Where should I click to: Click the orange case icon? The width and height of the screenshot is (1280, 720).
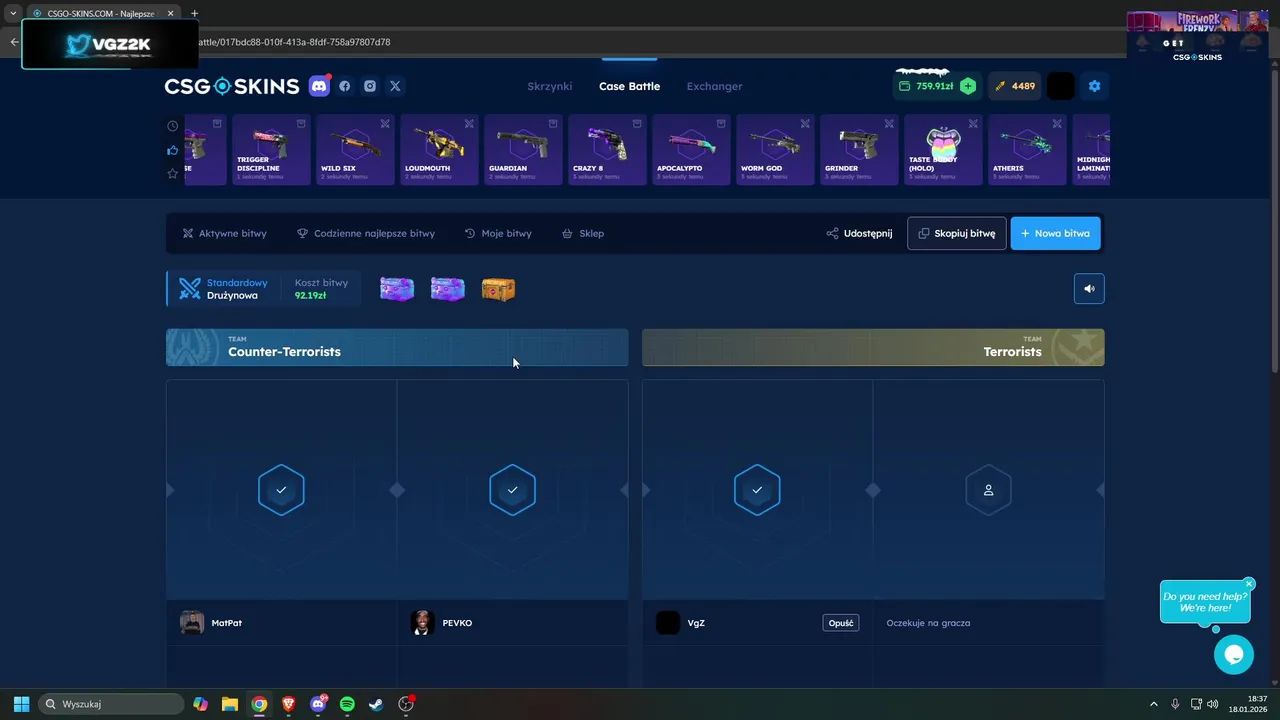pyautogui.click(x=498, y=289)
